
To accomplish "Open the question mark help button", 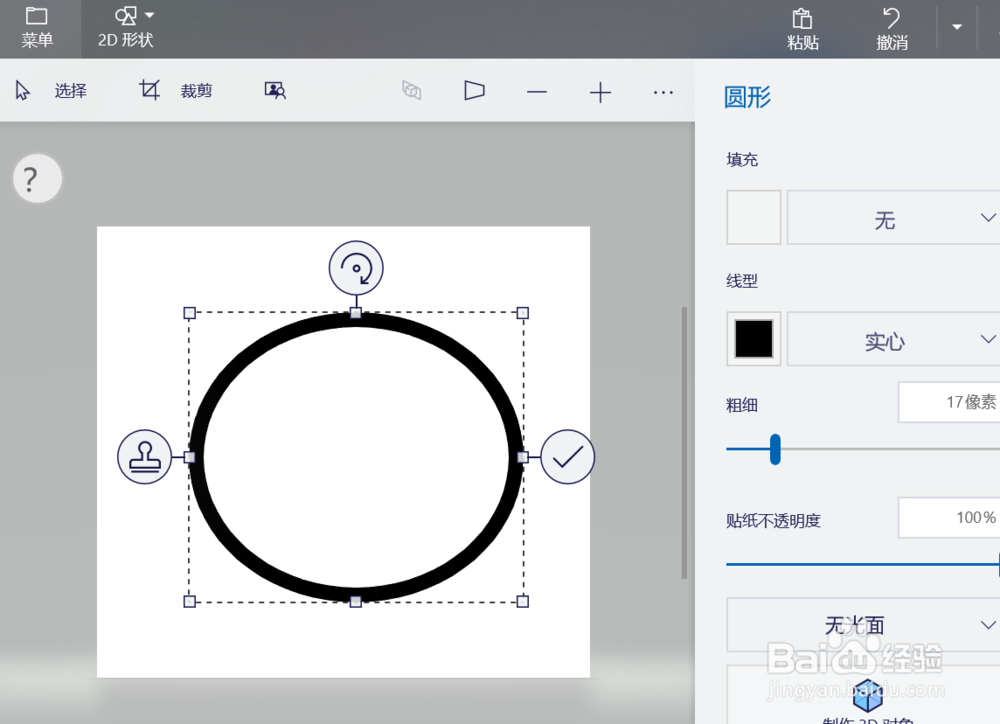I will (37, 179).
